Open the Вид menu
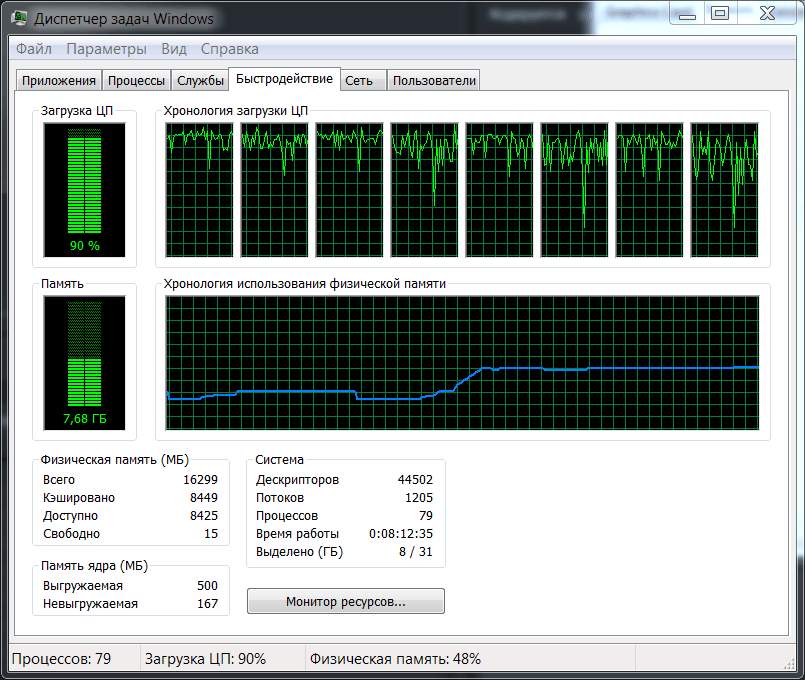This screenshot has width=805, height=680. [174, 49]
